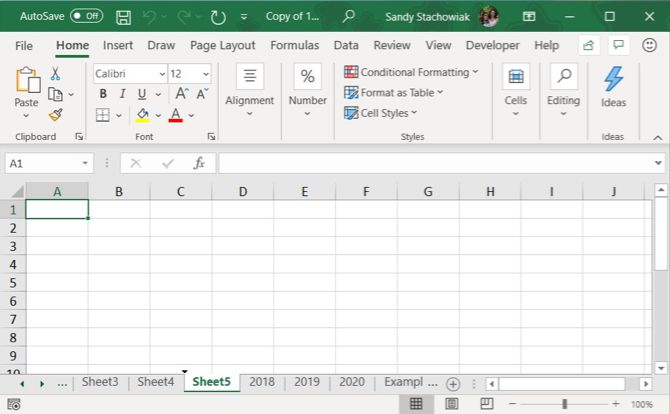Viewport: 670px width, 414px height.
Task: Toggle Bold formatting
Action: pyautogui.click(x=103, y=94)
